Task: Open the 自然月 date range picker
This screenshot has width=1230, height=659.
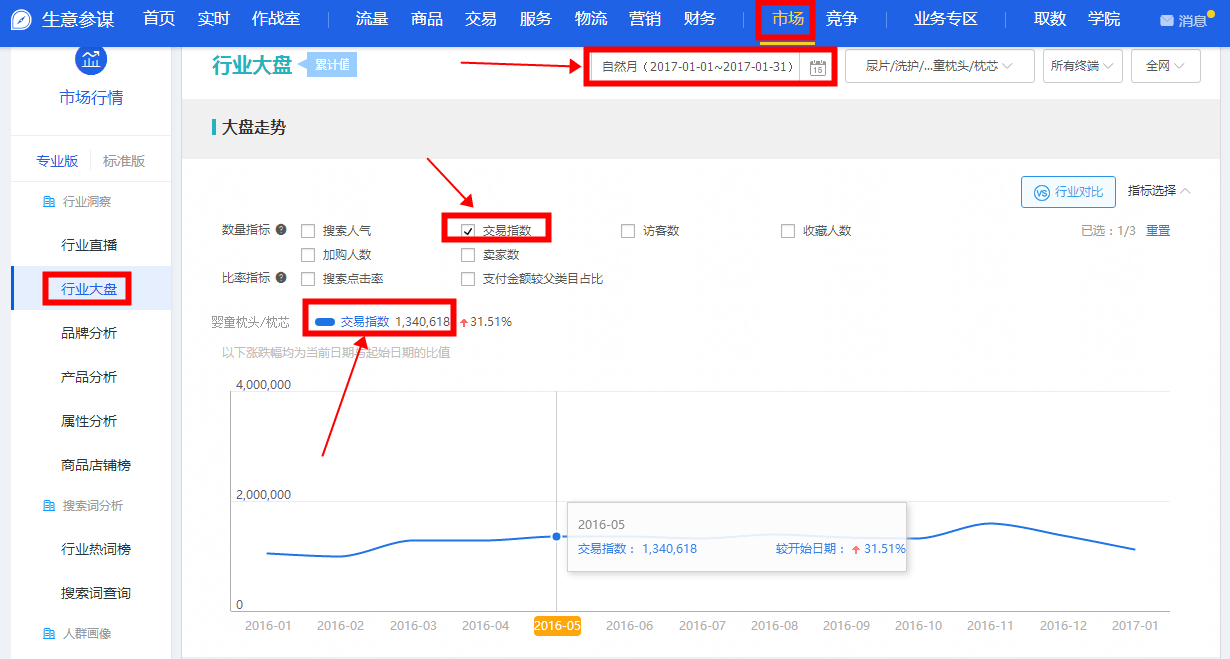Action: coord(710,66)
